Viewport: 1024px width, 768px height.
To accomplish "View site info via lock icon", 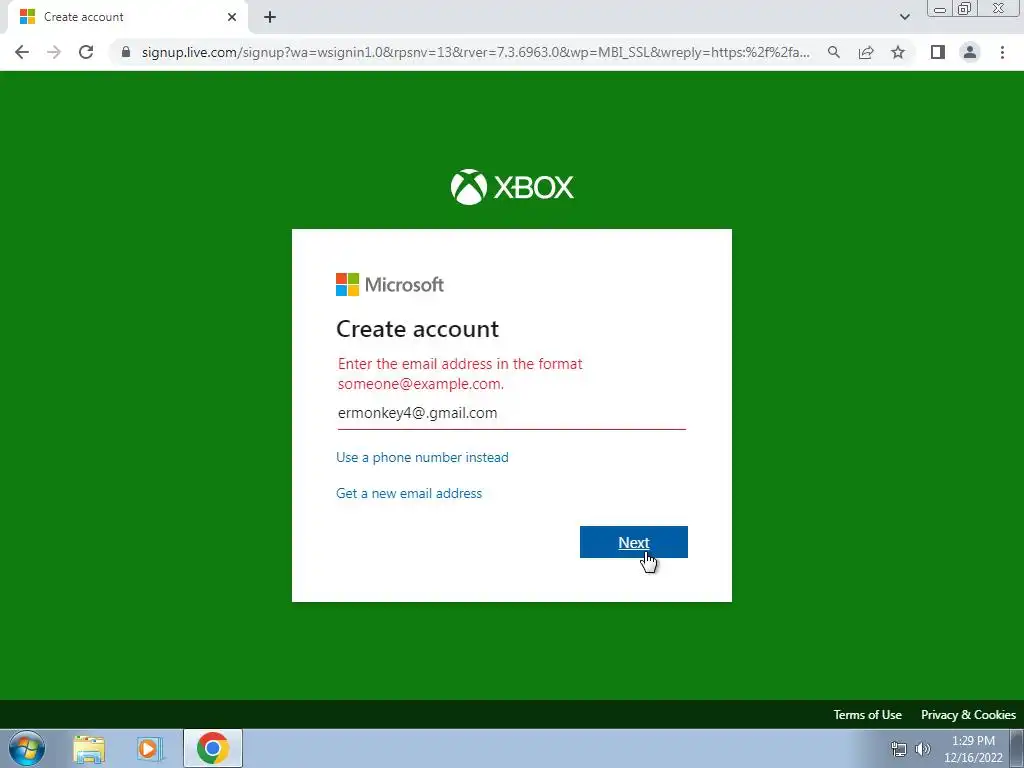I will (126, 52).
